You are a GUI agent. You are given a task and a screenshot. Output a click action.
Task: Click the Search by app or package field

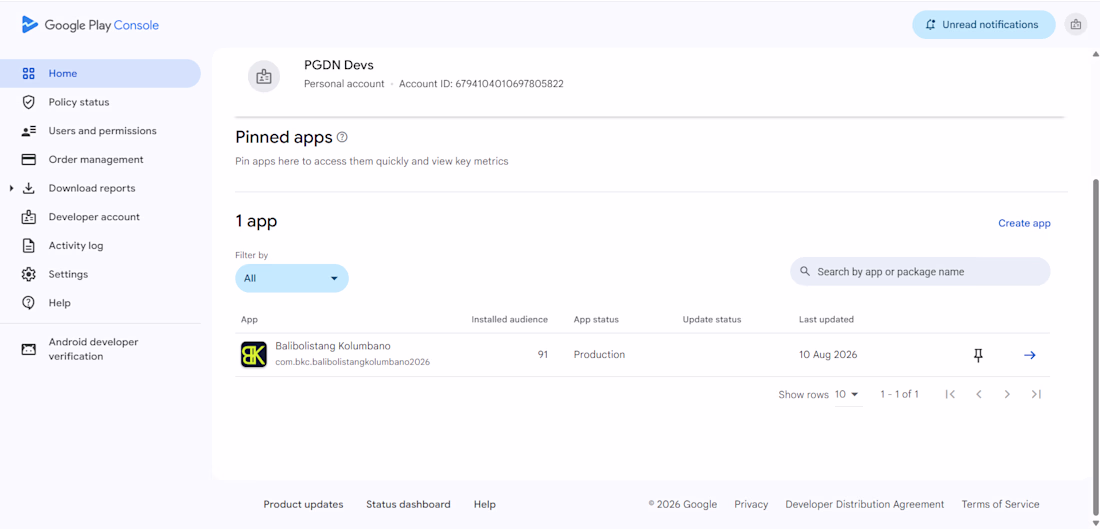point(920,272)
